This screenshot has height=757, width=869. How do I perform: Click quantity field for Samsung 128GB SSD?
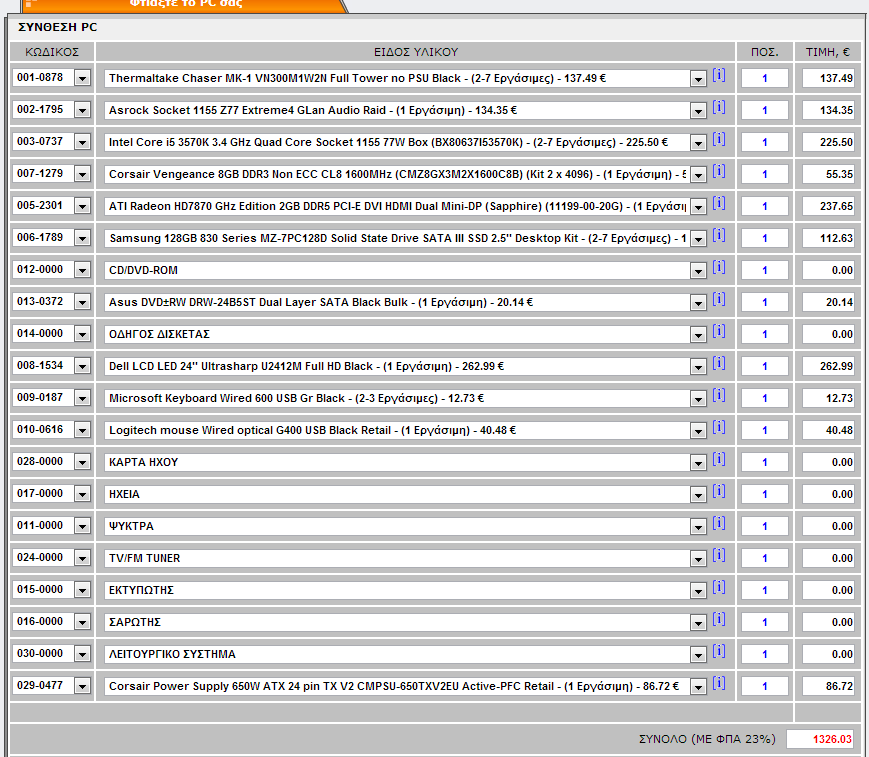pyautogui.click(x=765, y=238)
